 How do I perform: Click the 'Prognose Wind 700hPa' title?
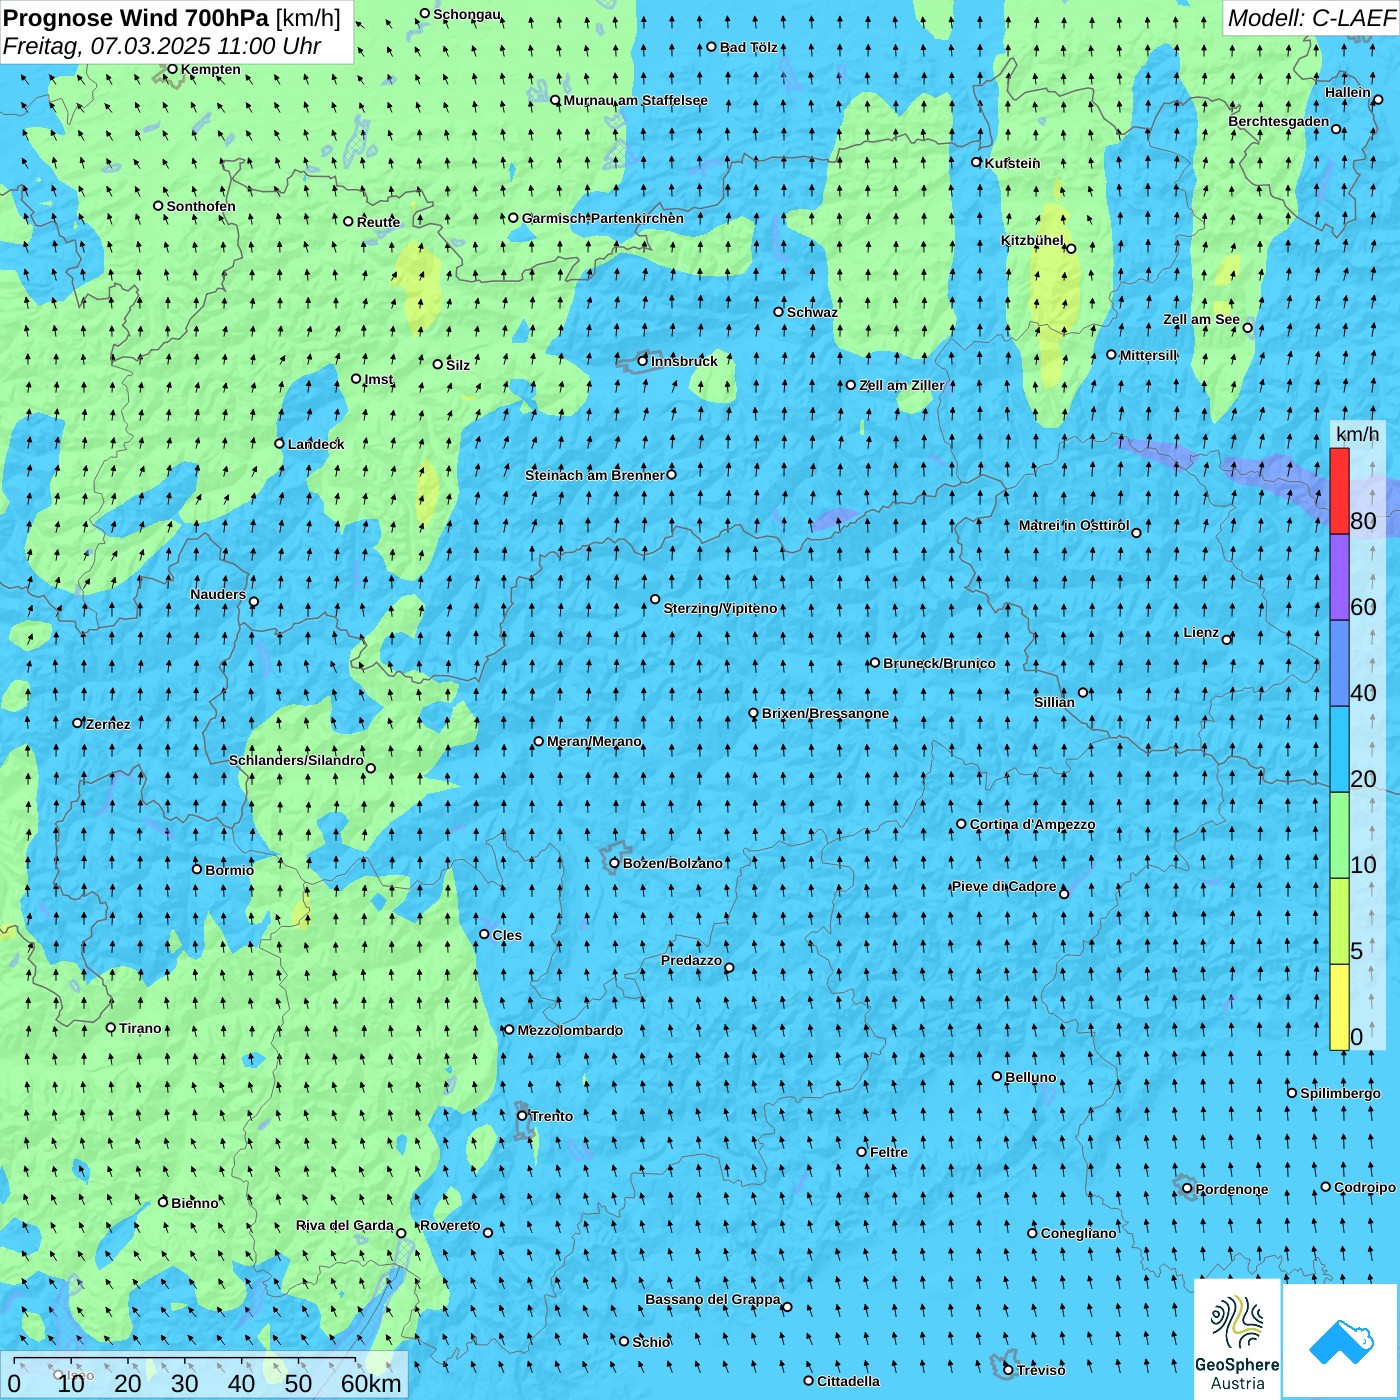click(136, 18)
